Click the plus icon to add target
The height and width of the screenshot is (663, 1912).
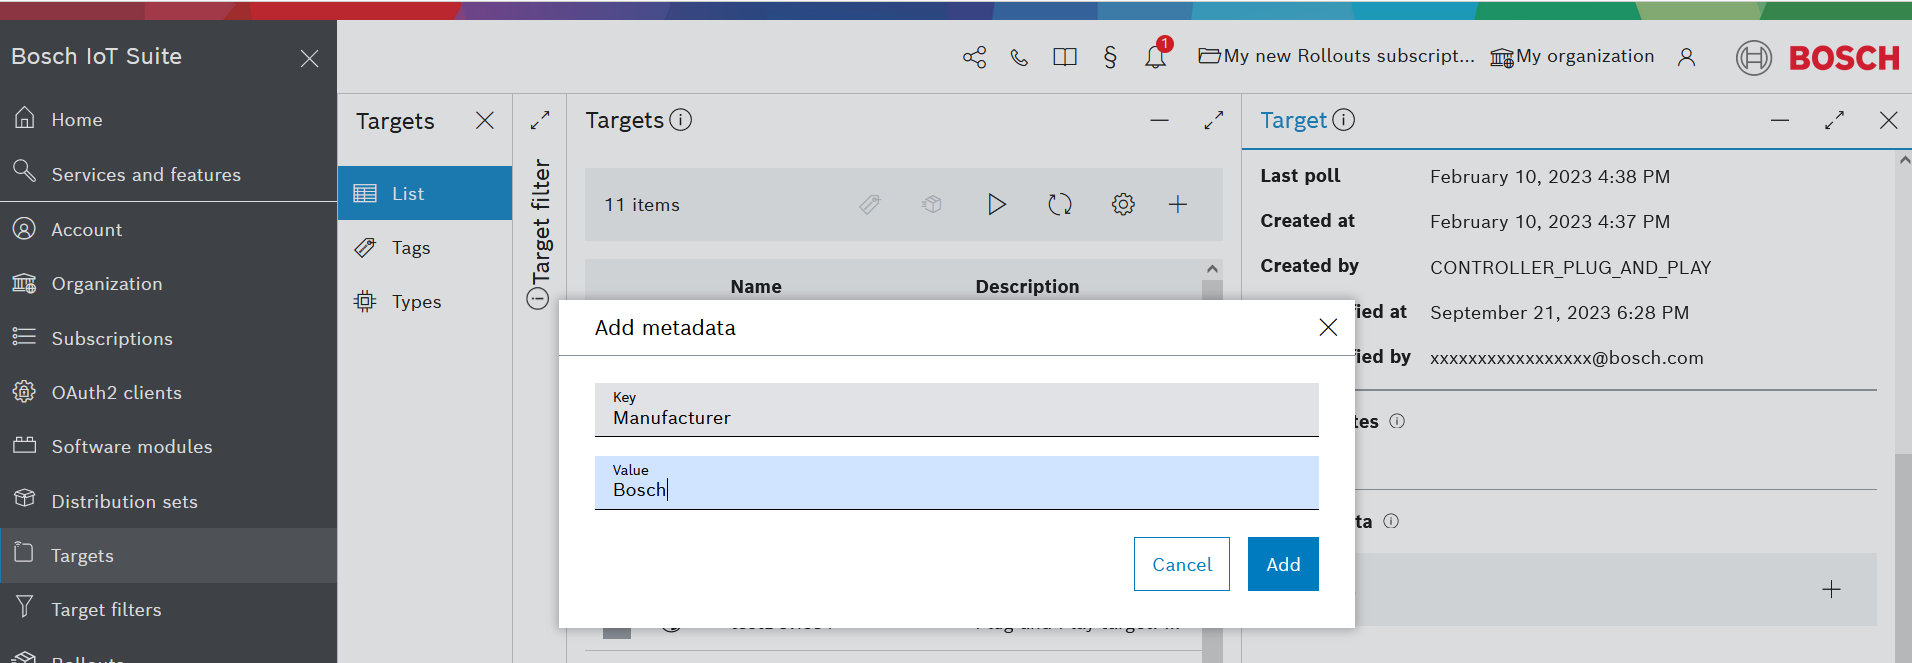coord(1178,204)
